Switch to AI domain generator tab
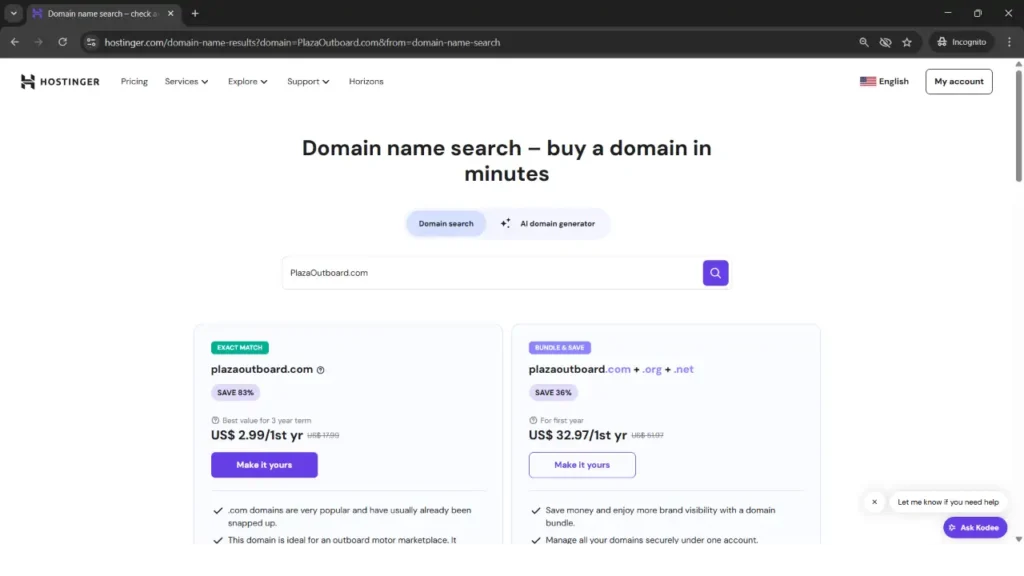Image resolution: width=1024 pixels, height=576 pixels. (548, 224)
